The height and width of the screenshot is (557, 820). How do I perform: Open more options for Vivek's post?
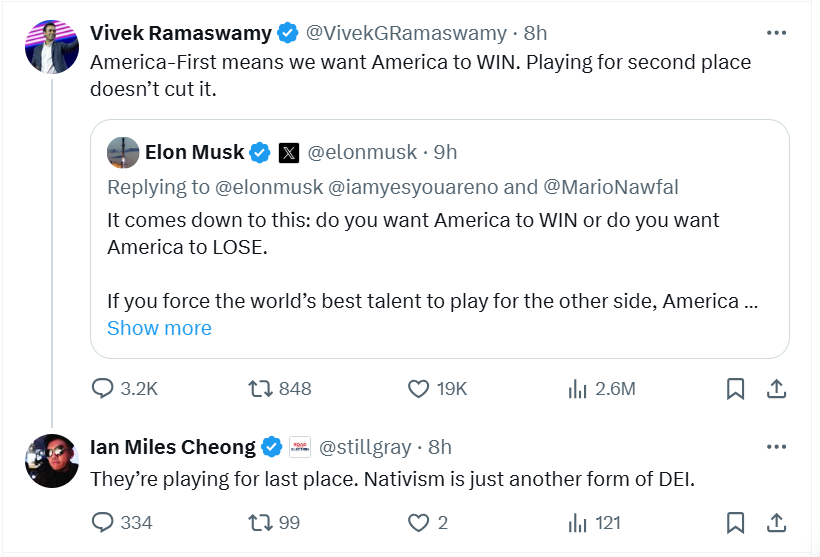pyautogui.click(x=776, y=33)
